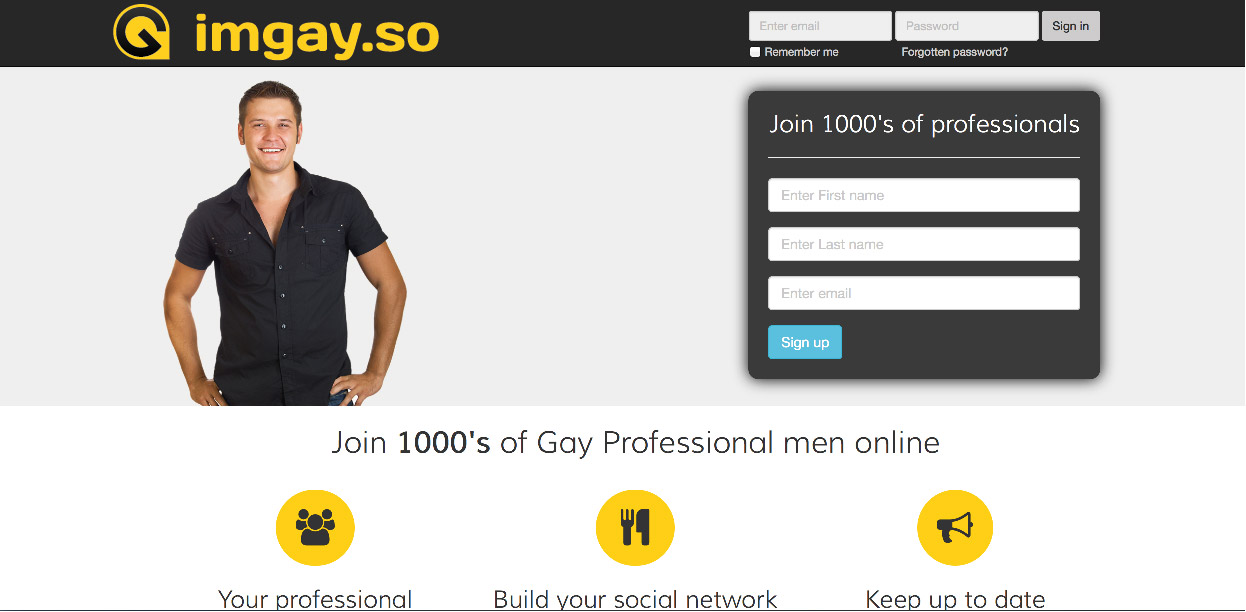Click the group of people icon

pos(315,528)
